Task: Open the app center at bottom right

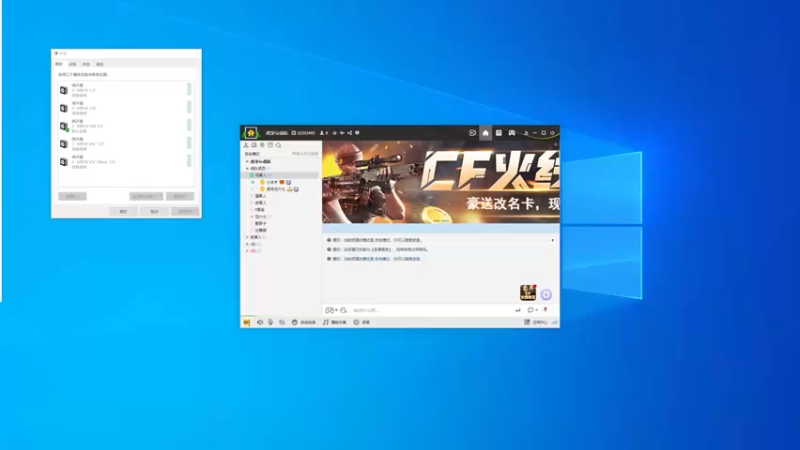Action: (x=536, y=322)
